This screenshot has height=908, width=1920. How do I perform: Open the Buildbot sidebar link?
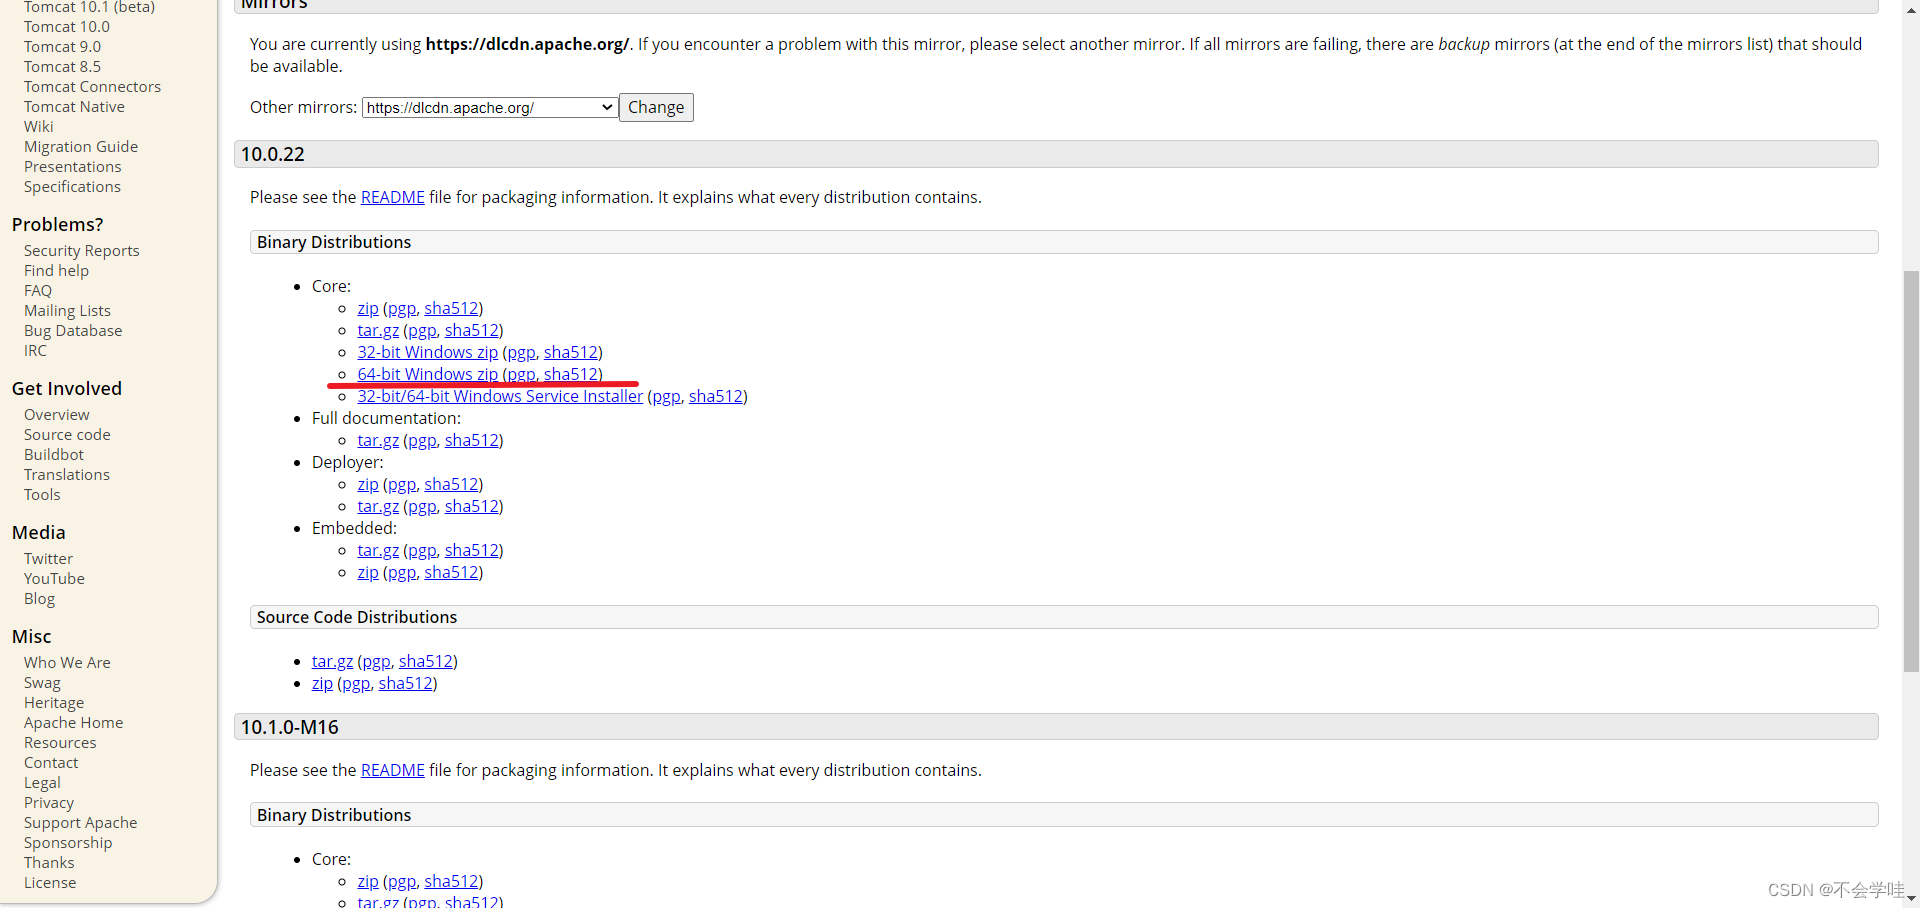pos(54,455)
